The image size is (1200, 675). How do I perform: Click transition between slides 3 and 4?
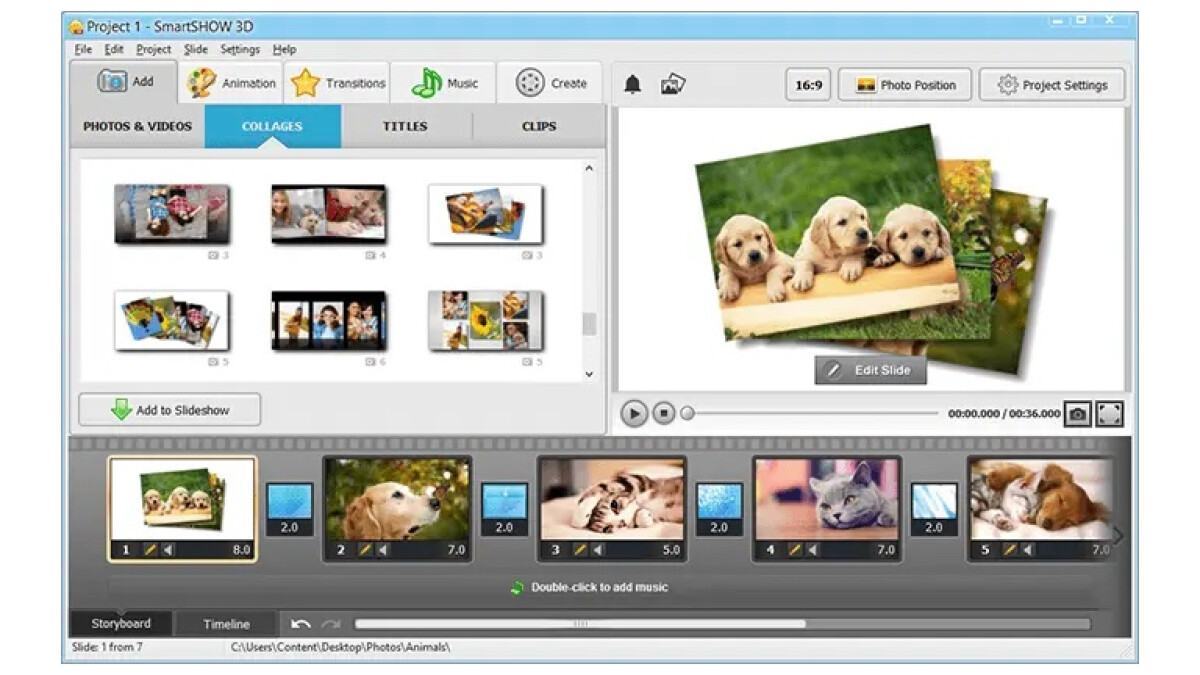pyautogui.click(x=720, y=509)
